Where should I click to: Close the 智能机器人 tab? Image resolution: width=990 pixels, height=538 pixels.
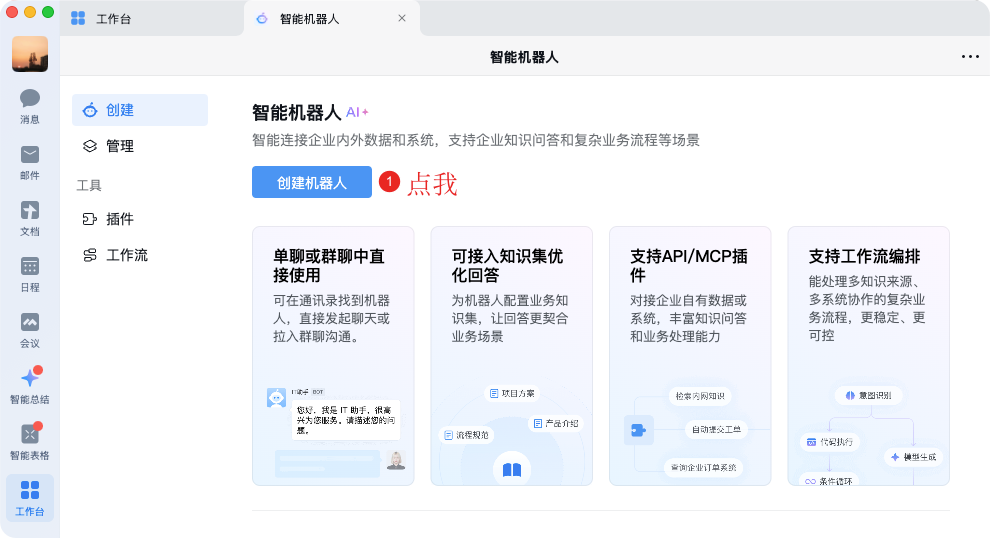[402, 18]
